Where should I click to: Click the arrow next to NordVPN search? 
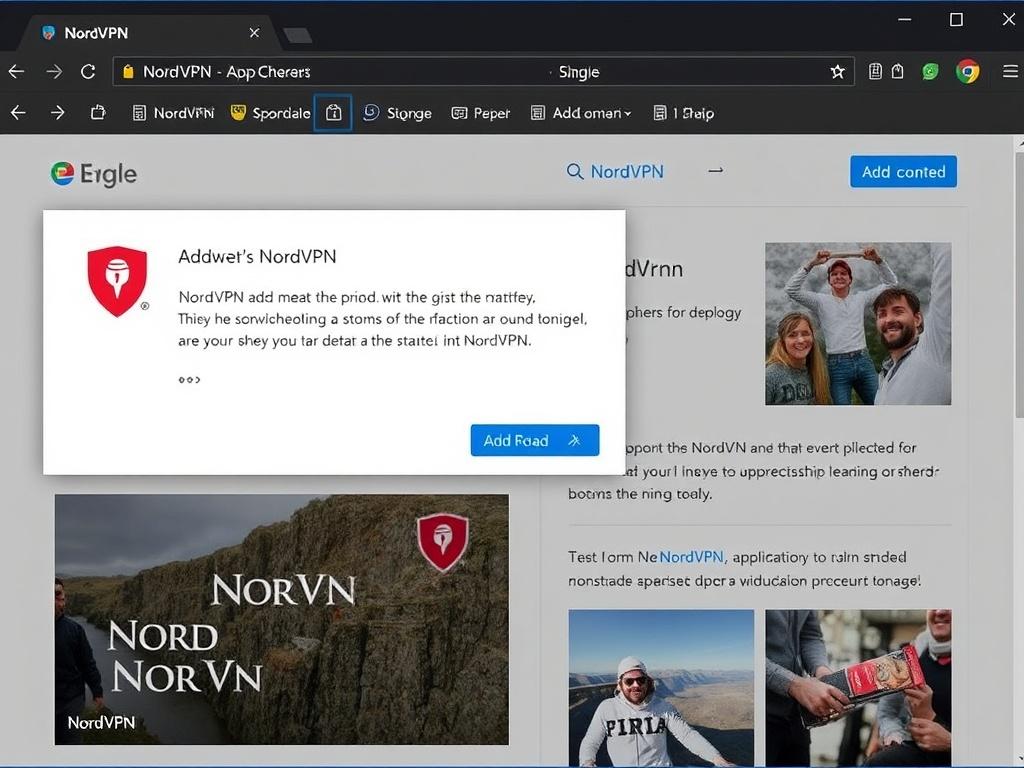pyautogui.click(x=716, y=170)
